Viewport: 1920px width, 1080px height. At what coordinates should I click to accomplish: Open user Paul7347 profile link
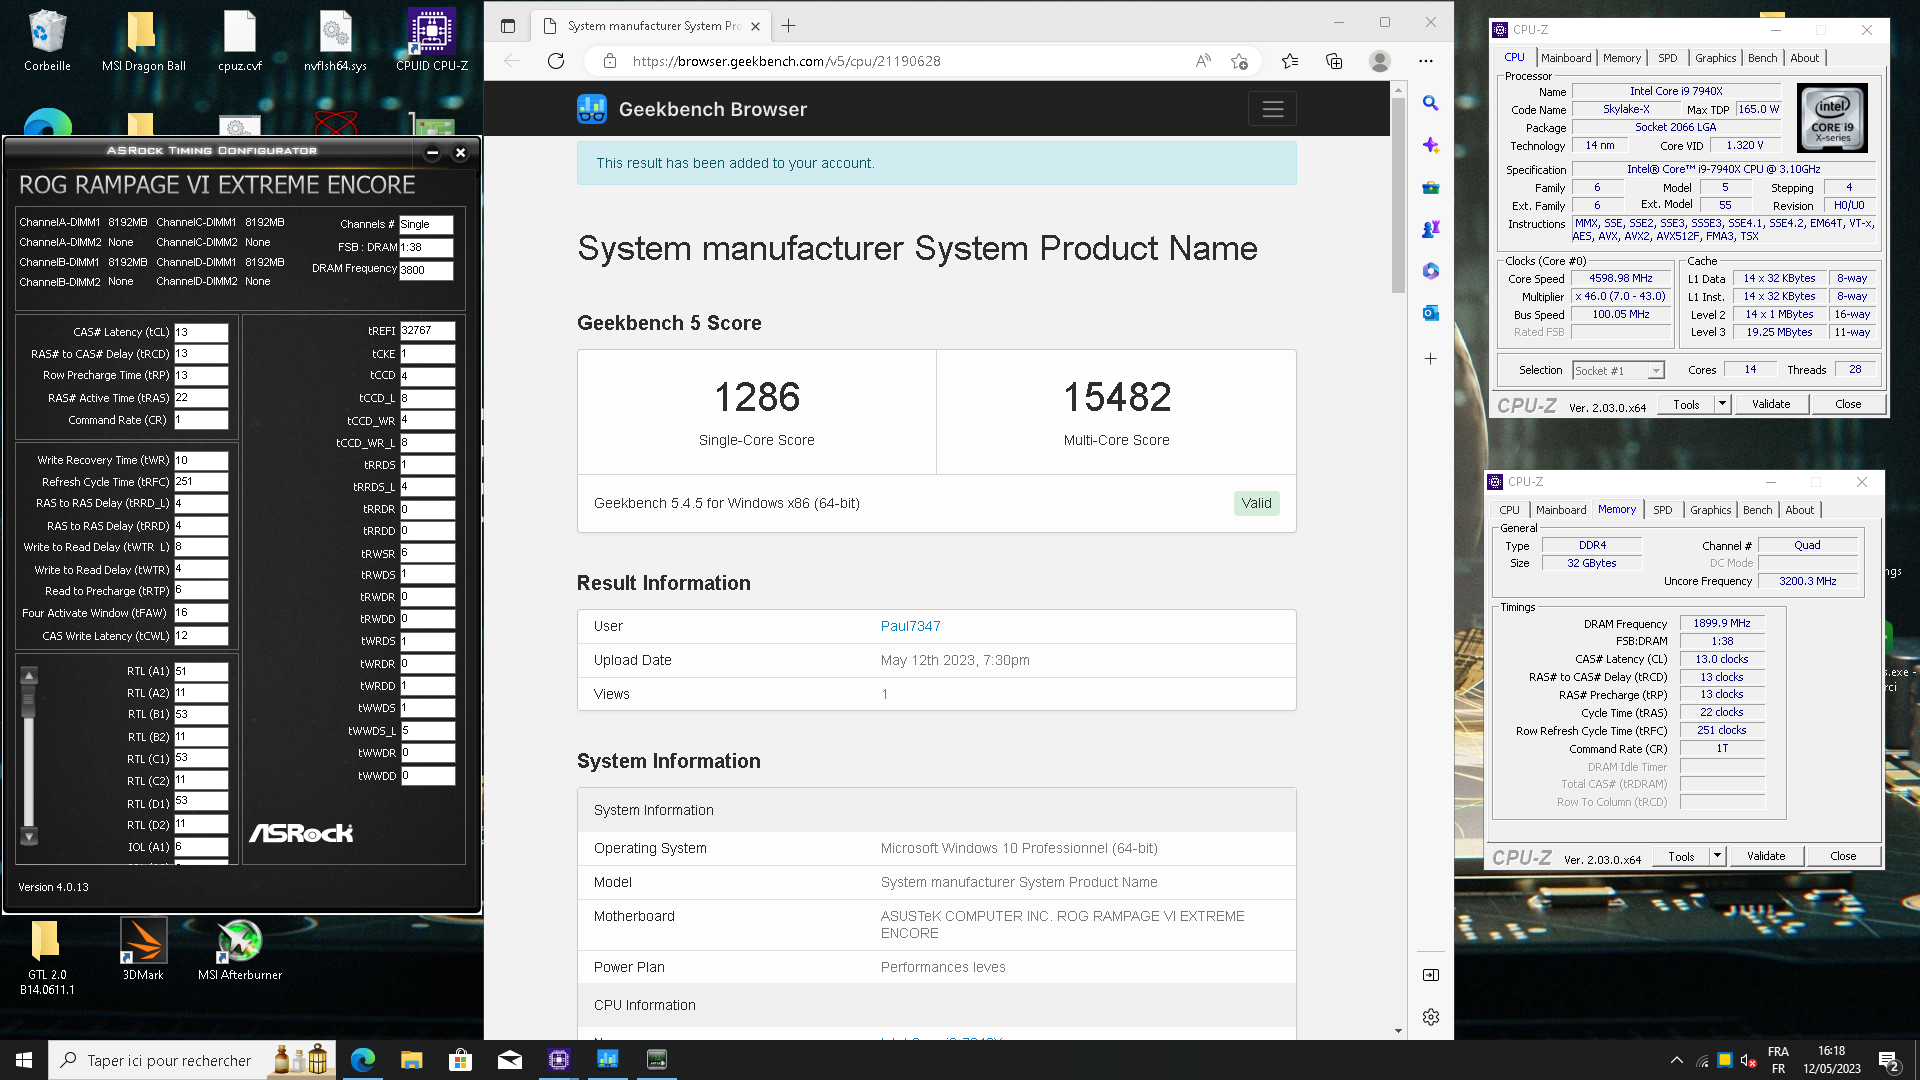tap(910, 626)
